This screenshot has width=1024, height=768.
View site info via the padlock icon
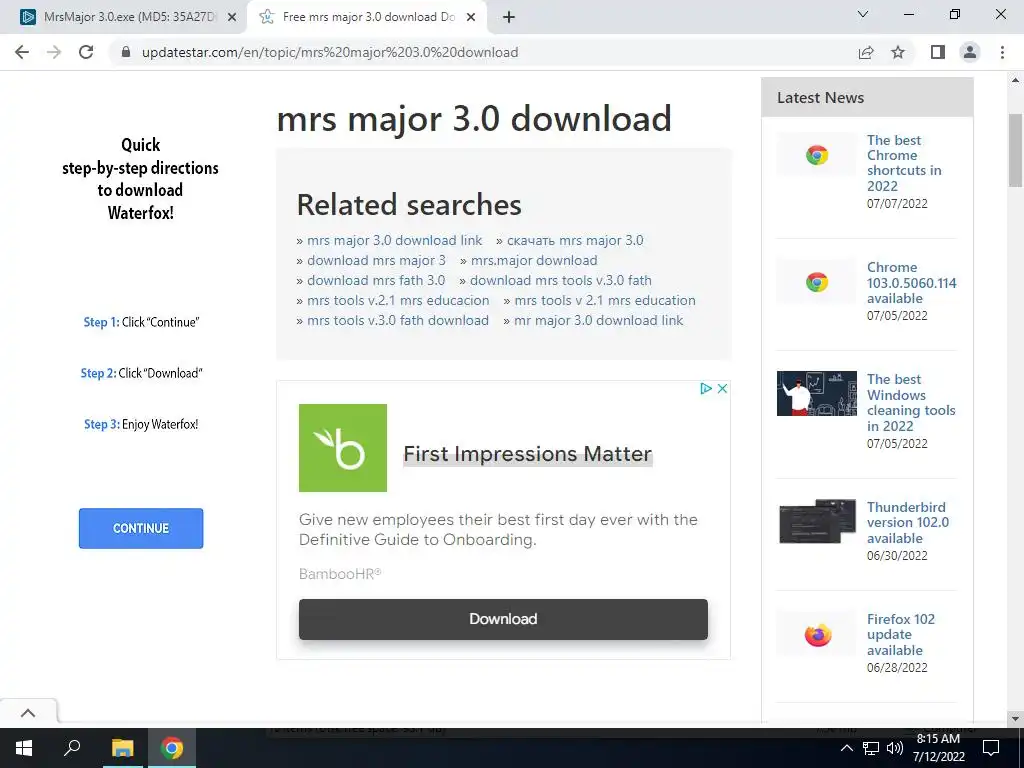126,52
